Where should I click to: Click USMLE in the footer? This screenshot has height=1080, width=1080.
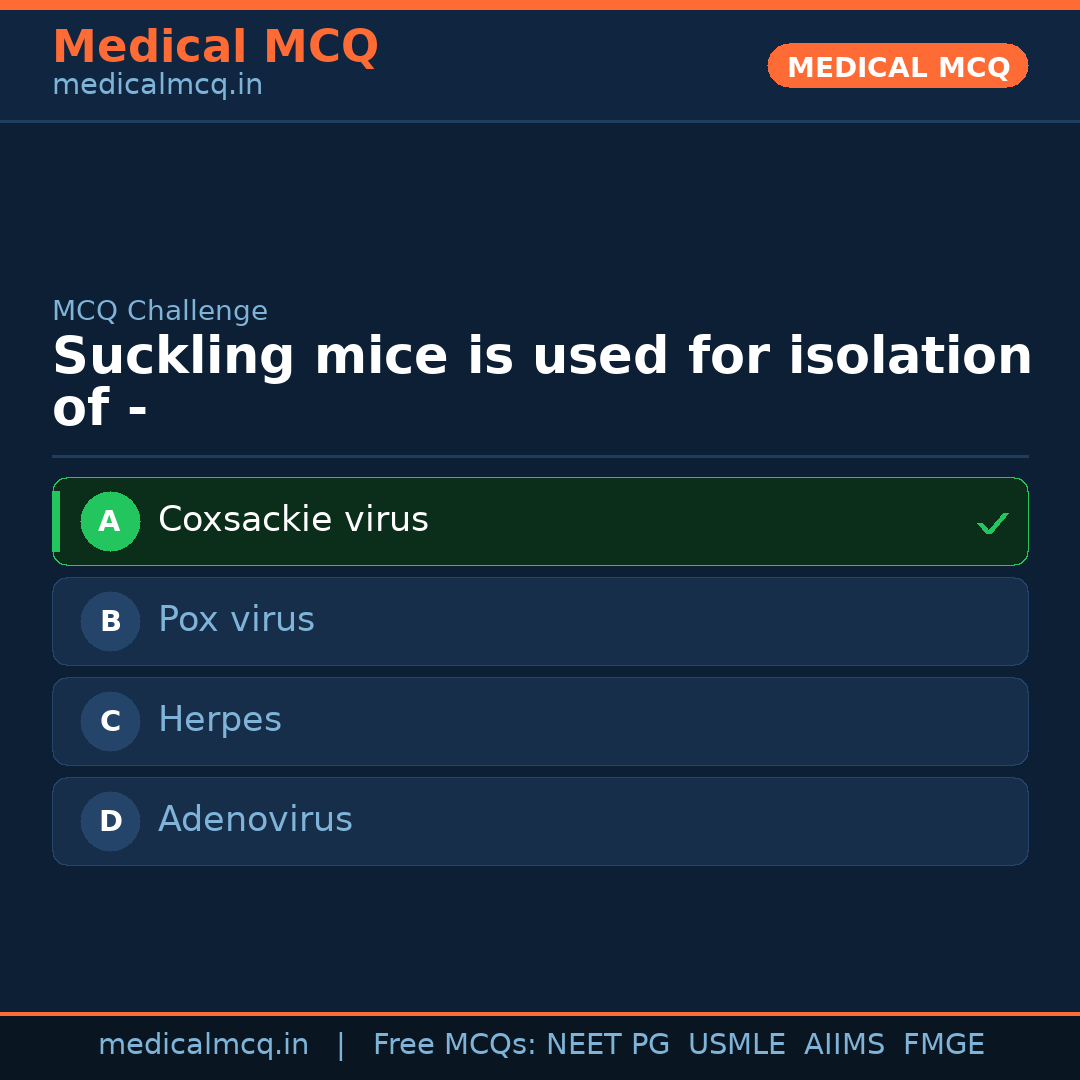[736, 1045]
